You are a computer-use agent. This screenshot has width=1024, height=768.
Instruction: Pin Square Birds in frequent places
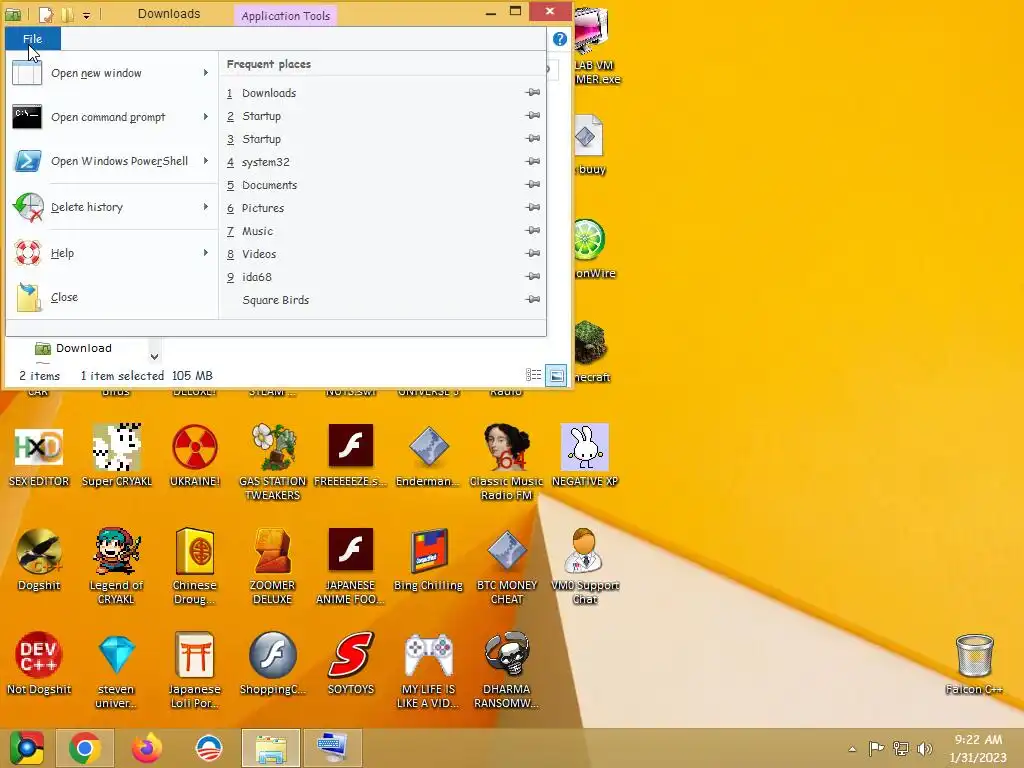tap(533, 300)
